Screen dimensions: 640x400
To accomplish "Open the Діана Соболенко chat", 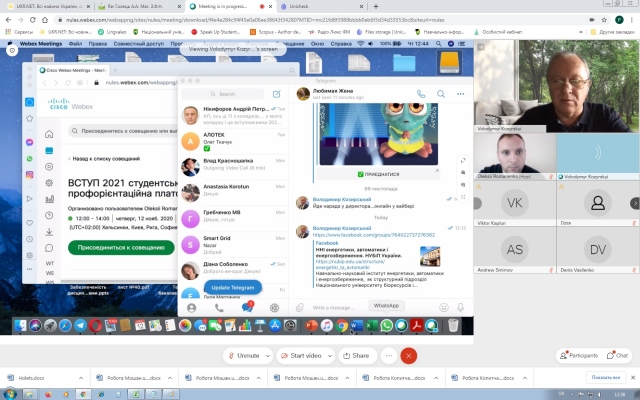I will [233, 270].
